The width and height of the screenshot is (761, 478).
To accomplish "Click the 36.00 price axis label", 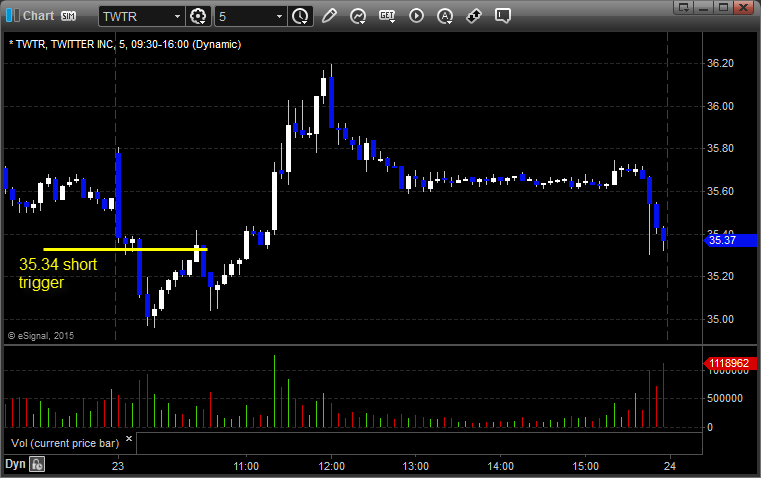I will 720,106.
